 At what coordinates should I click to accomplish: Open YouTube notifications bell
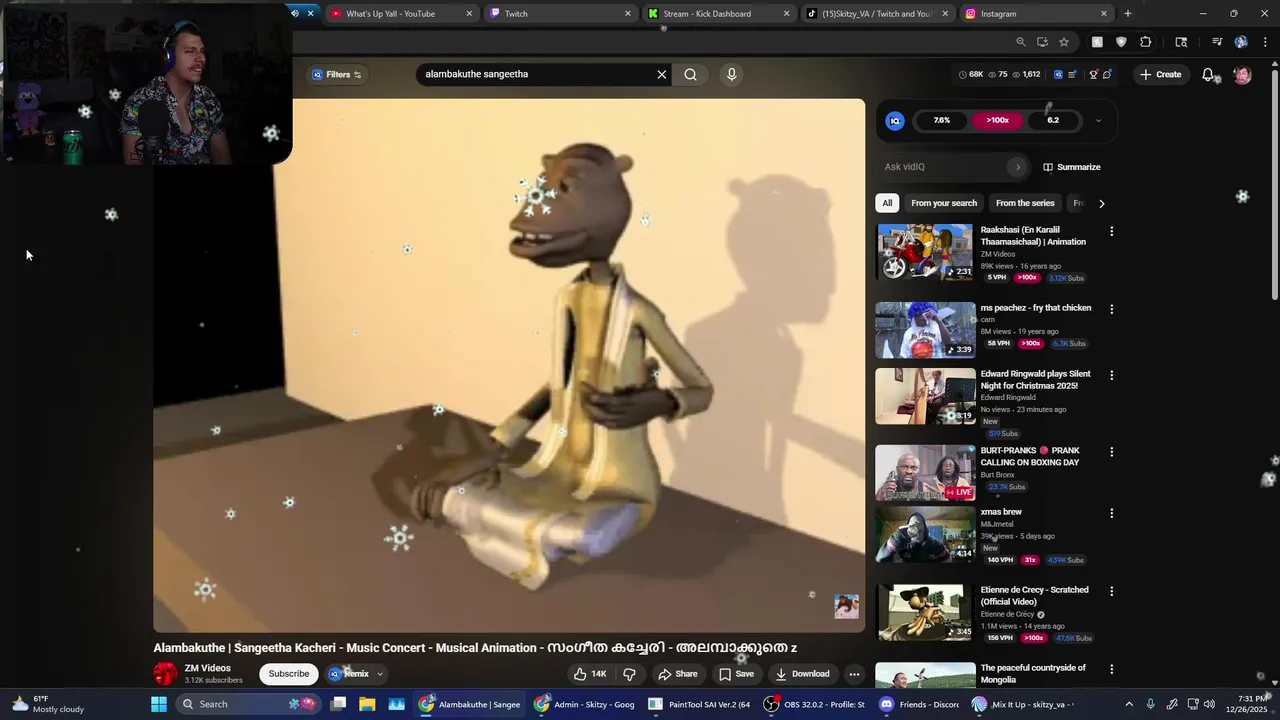(1208, 74)
